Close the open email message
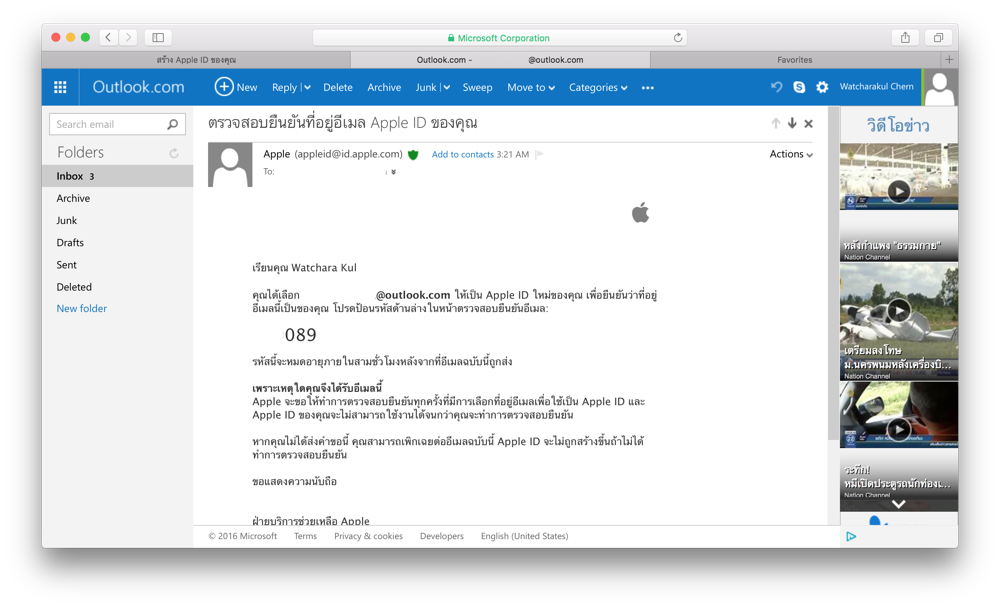1000x607 pixels. coord(809,123)
